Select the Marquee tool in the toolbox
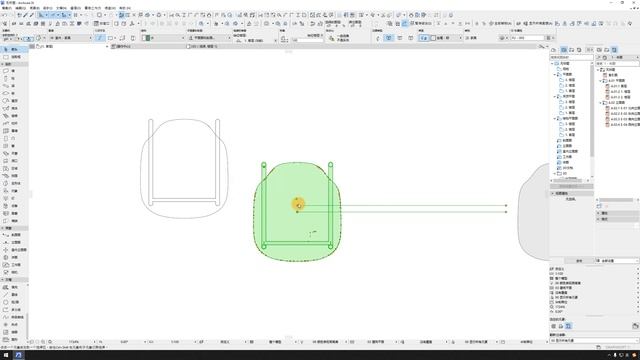This screenshot has height=360, width=640. [14, 57]
